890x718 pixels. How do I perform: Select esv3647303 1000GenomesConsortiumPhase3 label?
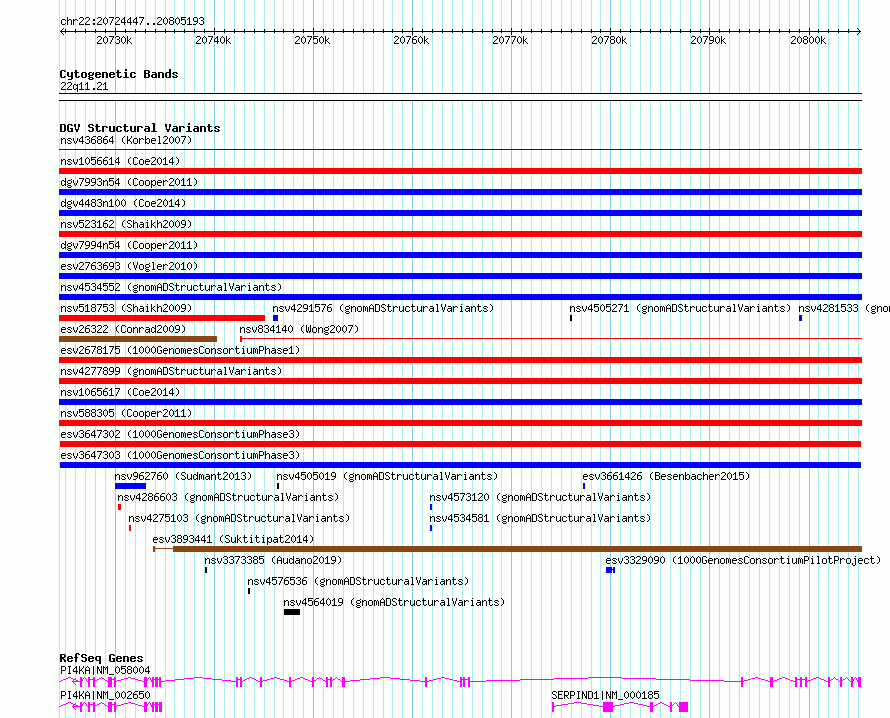180,455
